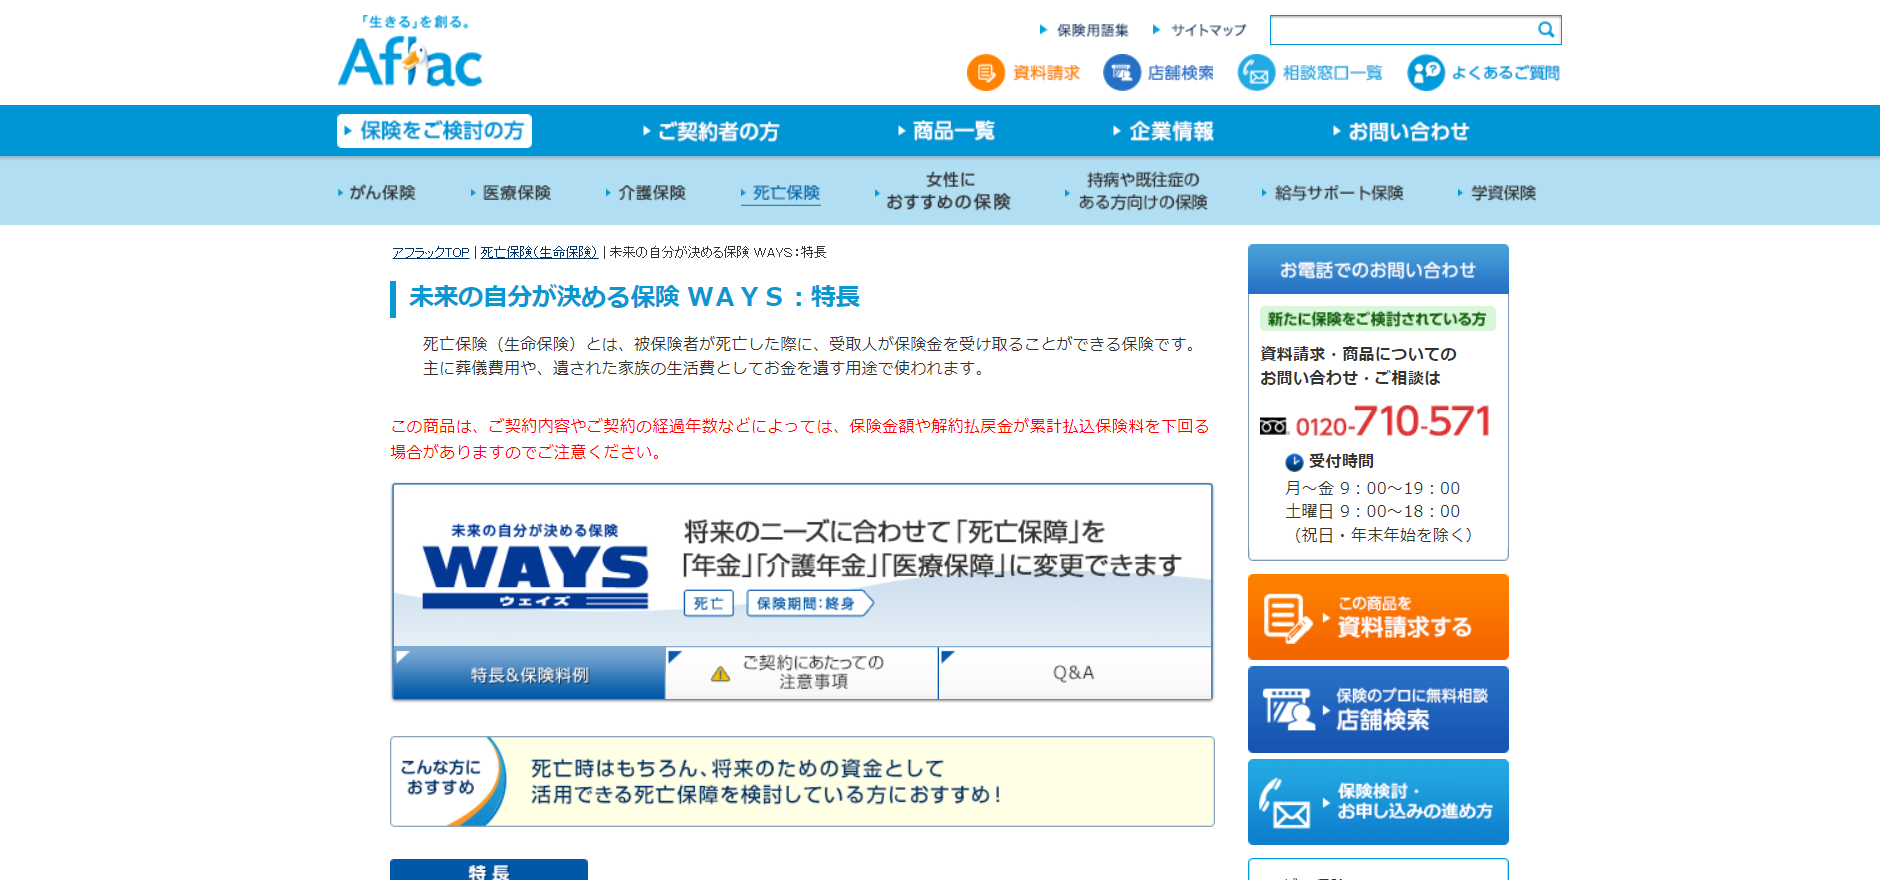Select ご契約者の方 main menu
This screenshot has width=1880, height=880.
tap(711, 131)
